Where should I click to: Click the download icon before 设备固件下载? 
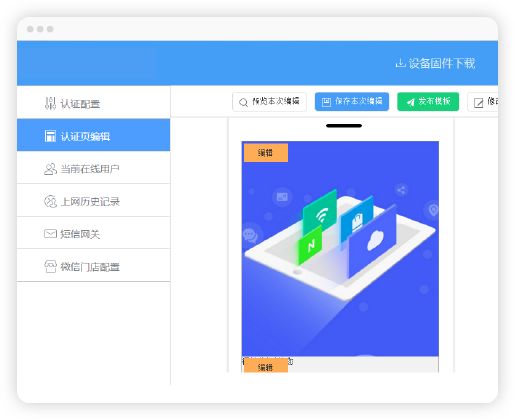(x=400, y=63)
